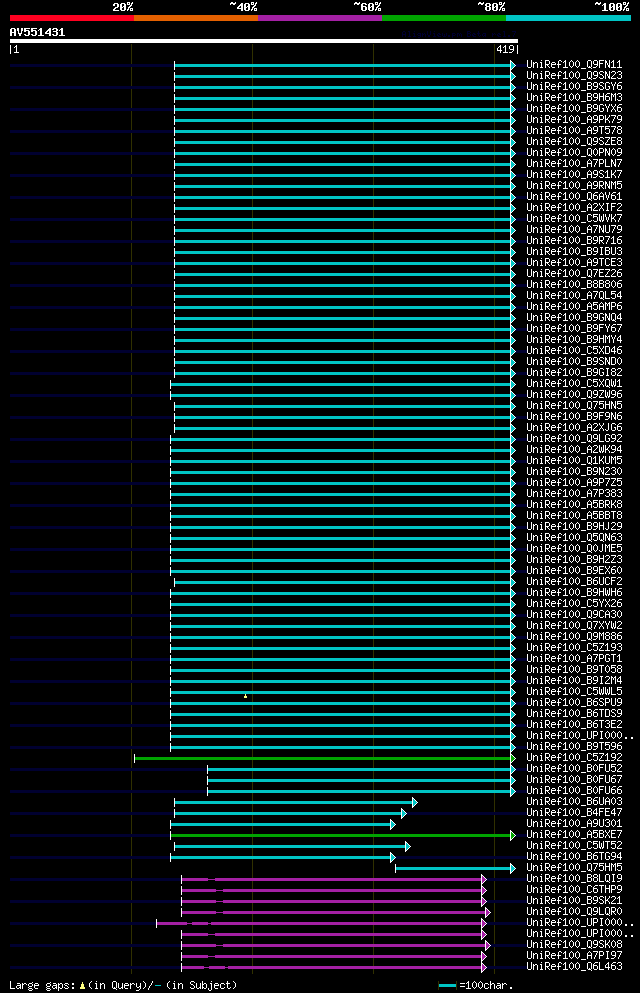Select the UniRef100_B0FU67 label

click(x=574, y=780)
